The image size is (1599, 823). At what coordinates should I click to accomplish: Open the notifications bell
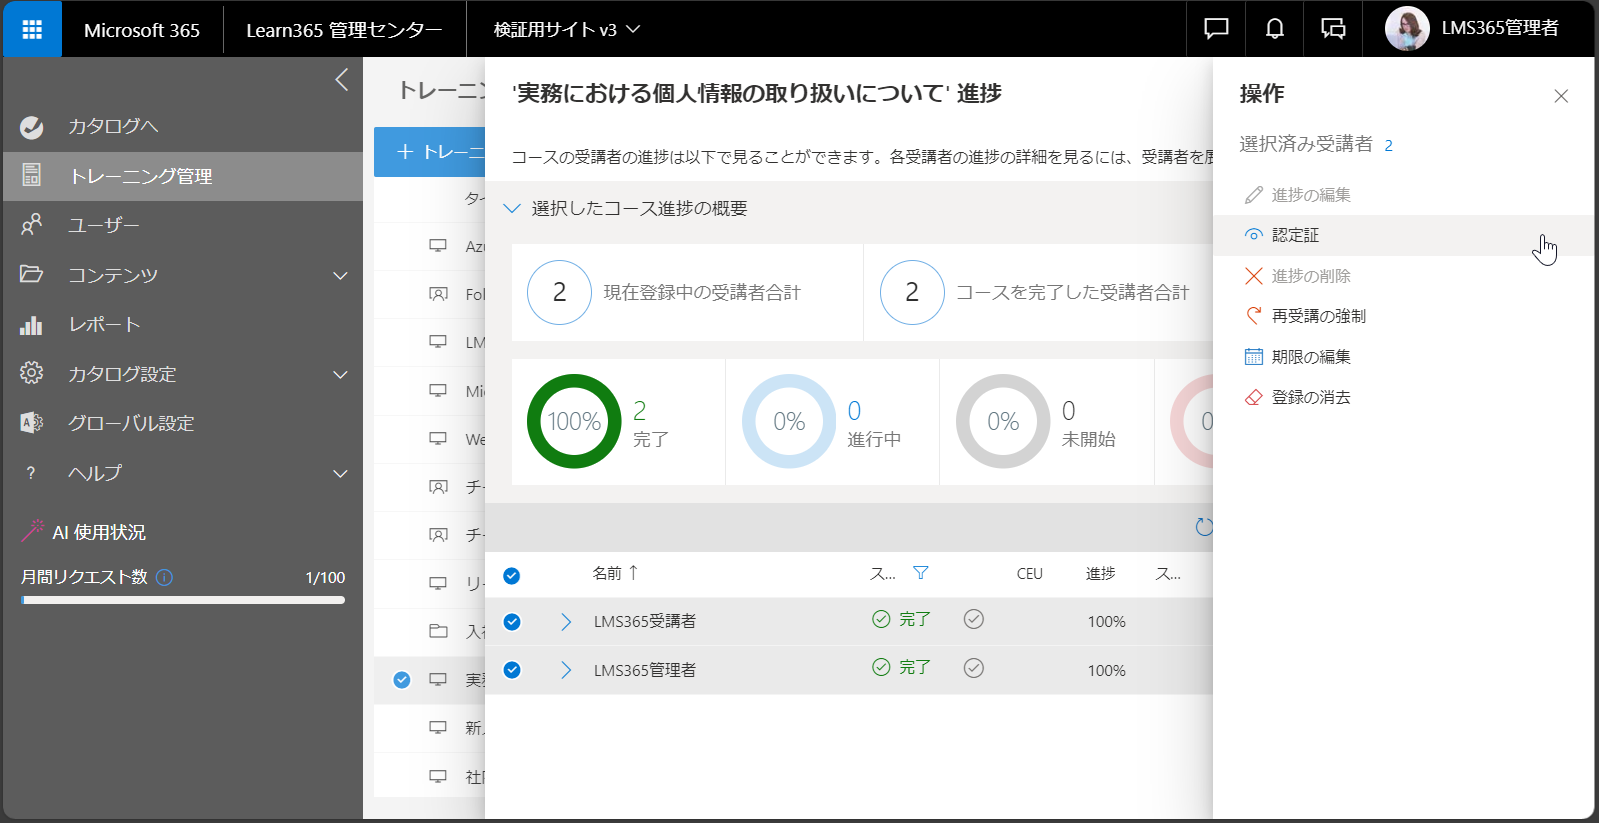coord(1275,29)
